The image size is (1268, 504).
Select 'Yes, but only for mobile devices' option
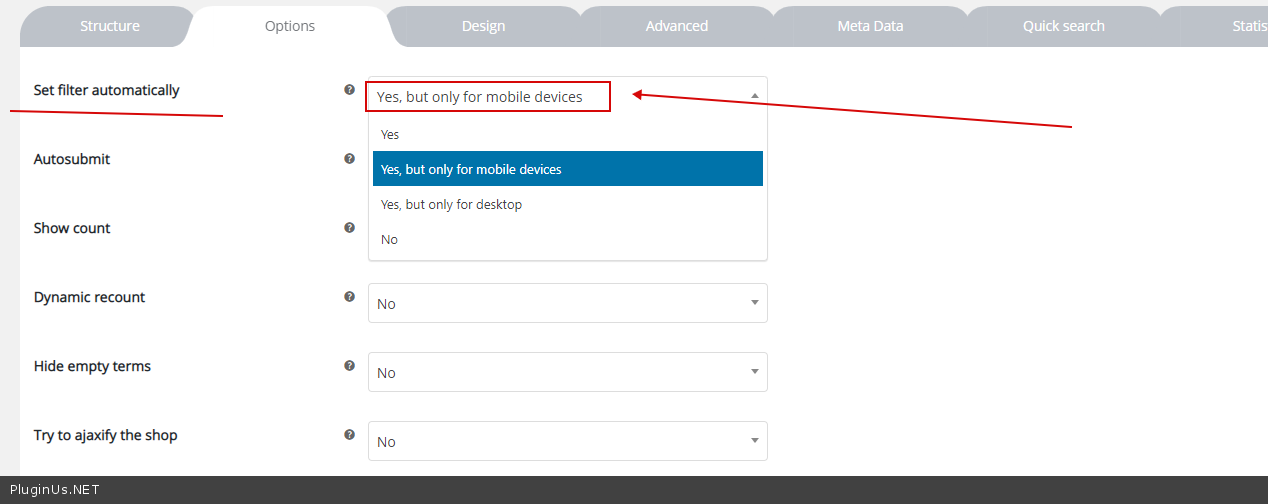click(x=471, y=169)
